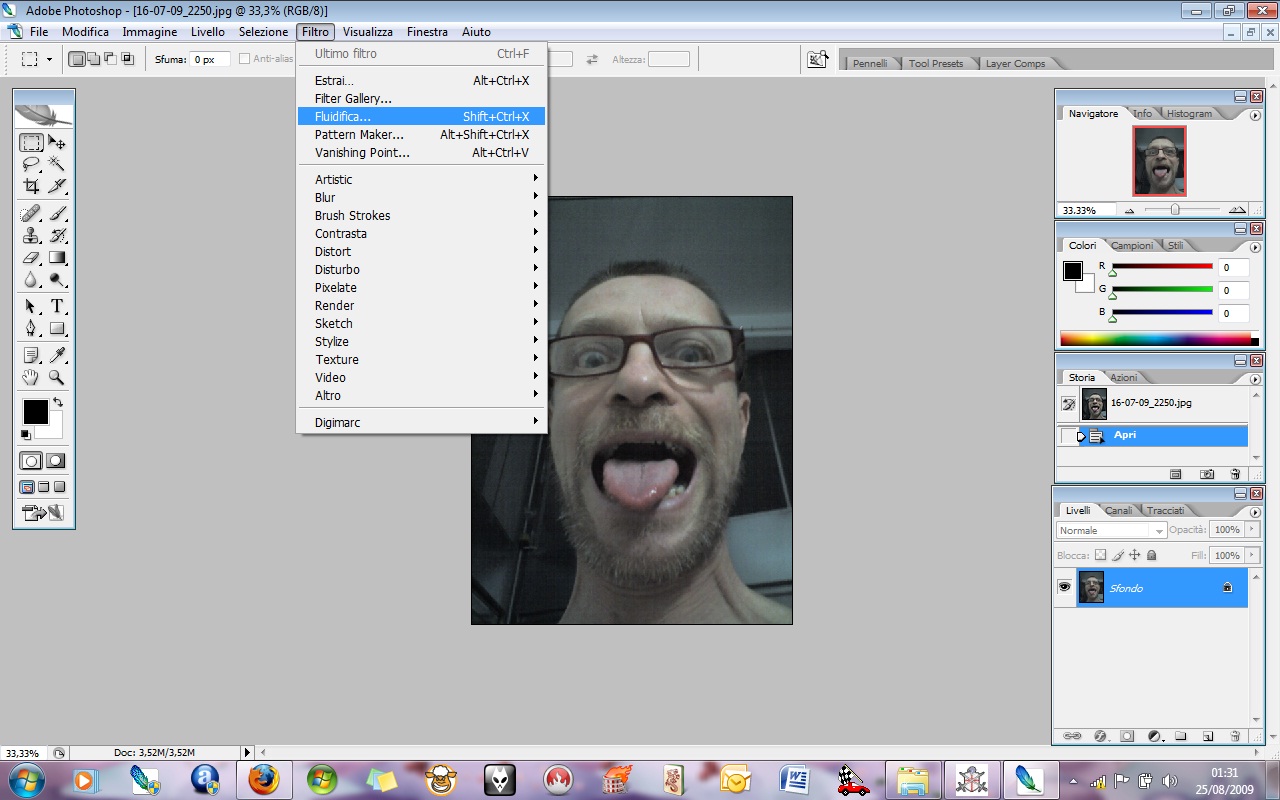Select the Rectangle shape tool

(x=57, y=328)
